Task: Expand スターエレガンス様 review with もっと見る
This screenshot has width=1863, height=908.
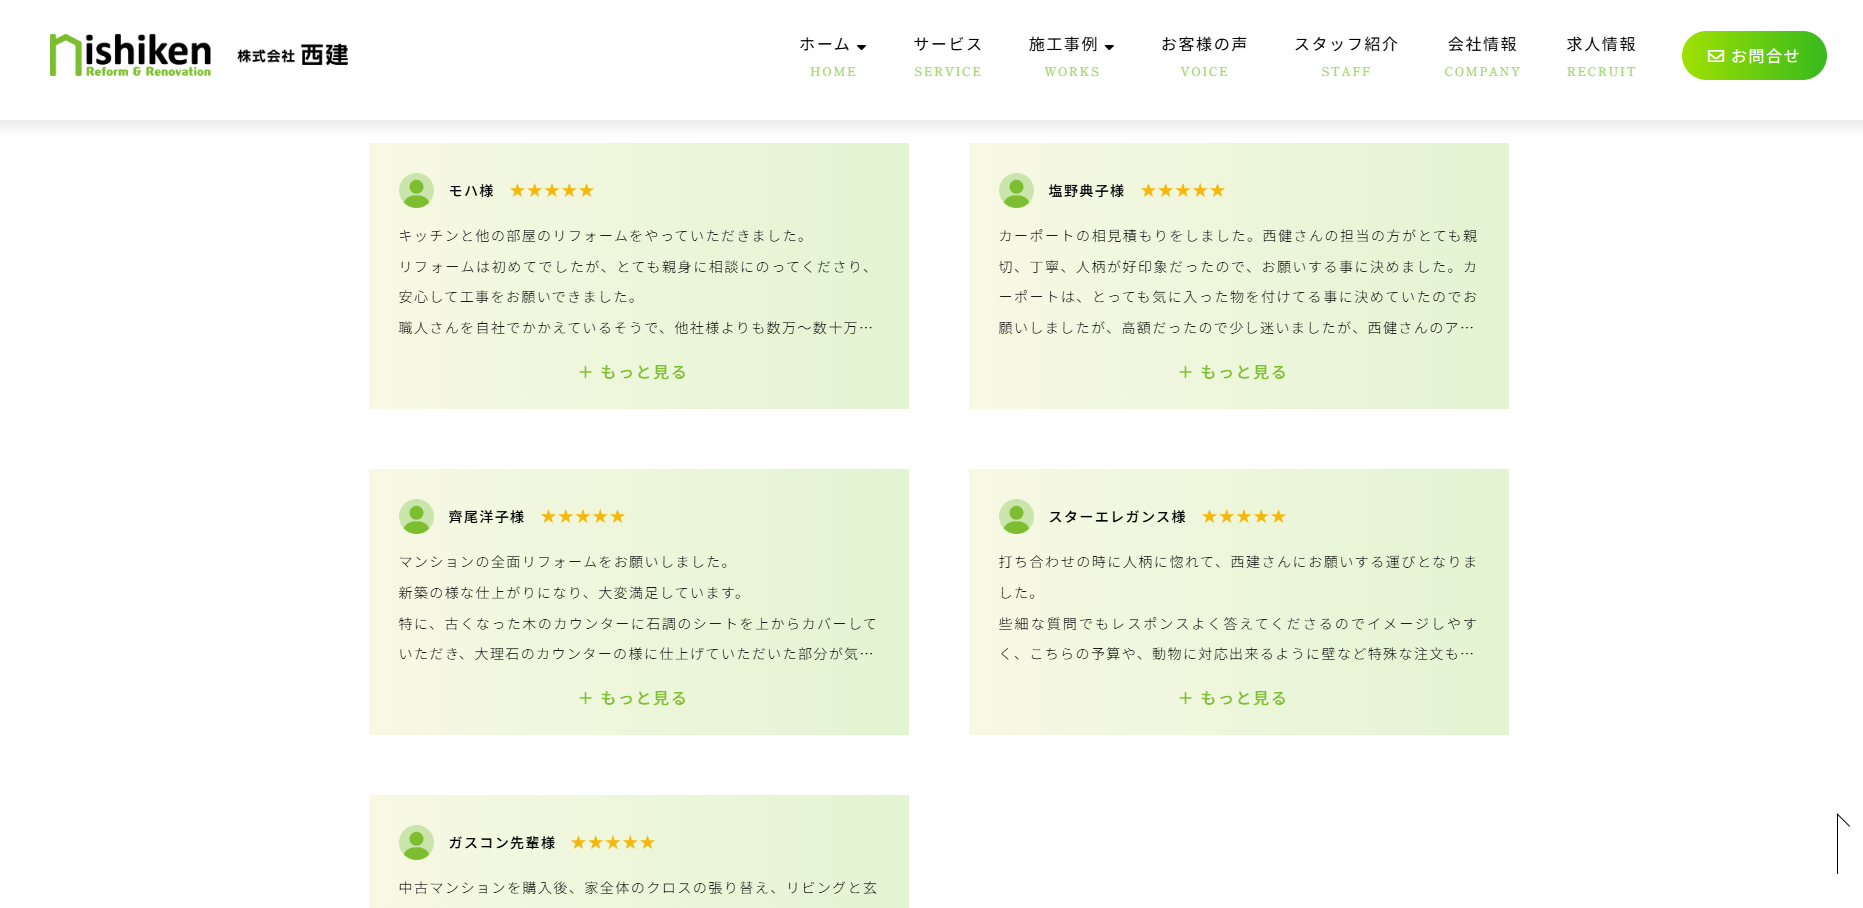Action: 1233,698
